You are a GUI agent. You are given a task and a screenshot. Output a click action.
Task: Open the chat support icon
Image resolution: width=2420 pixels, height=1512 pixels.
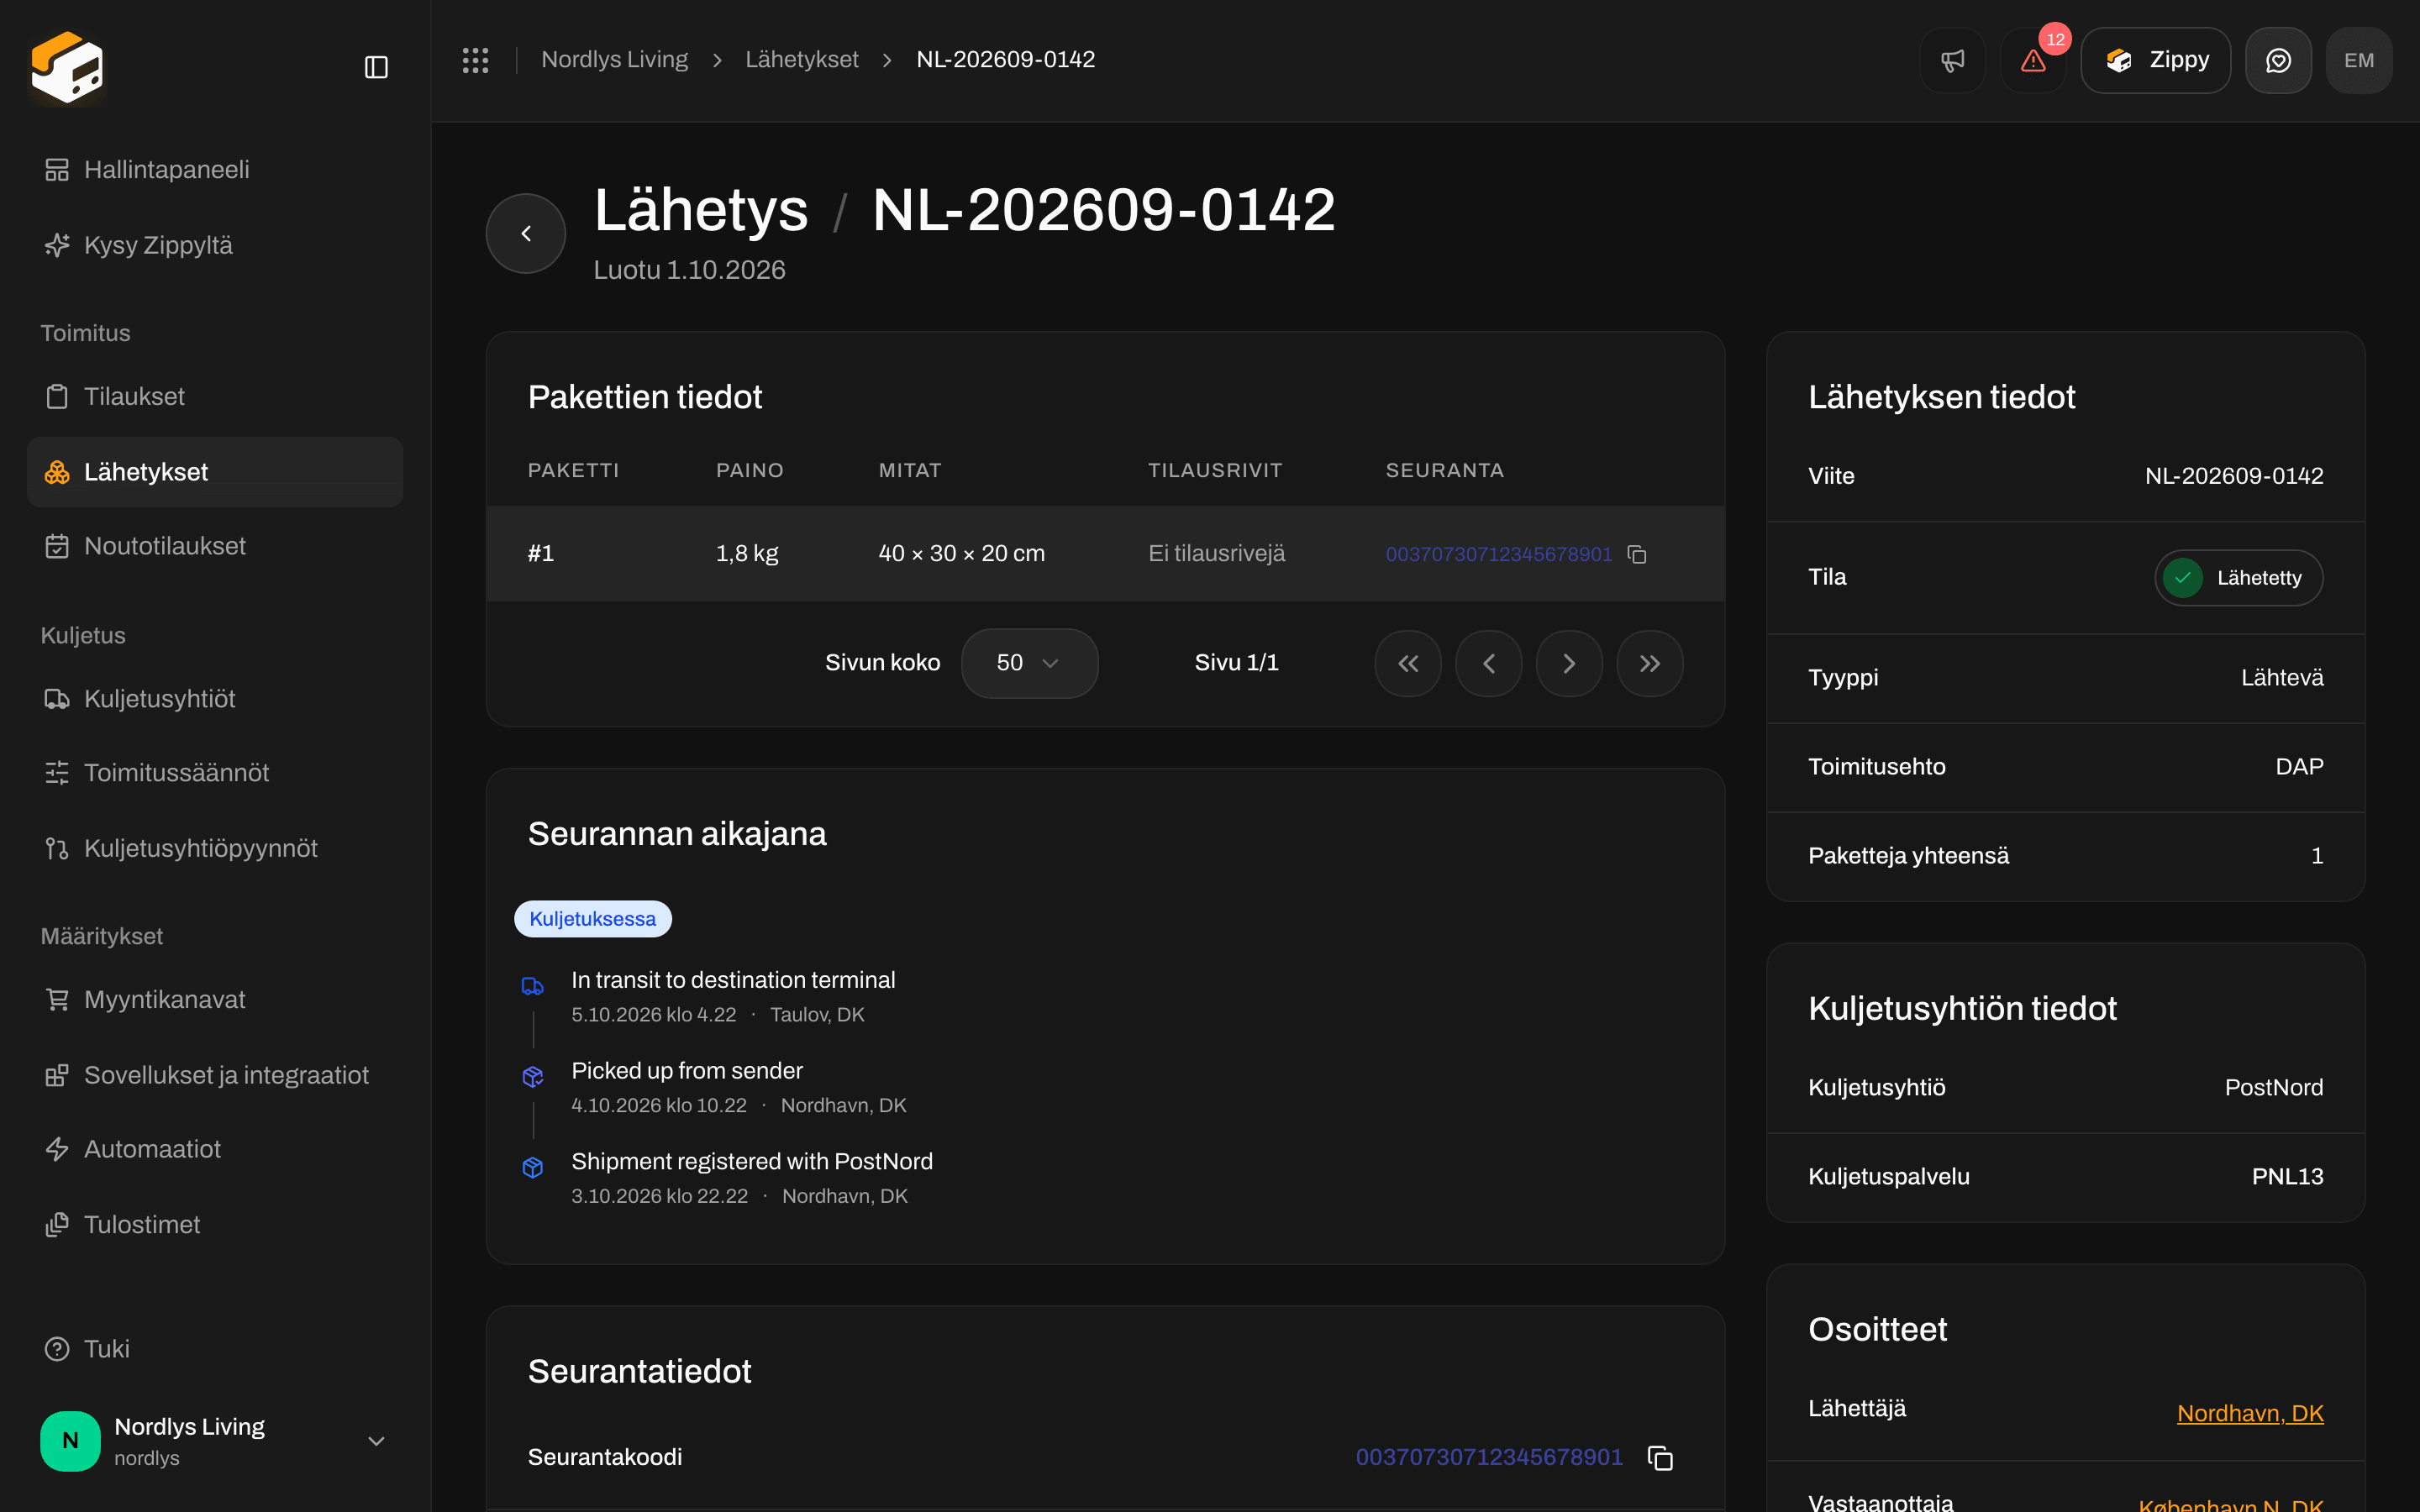2278,60
